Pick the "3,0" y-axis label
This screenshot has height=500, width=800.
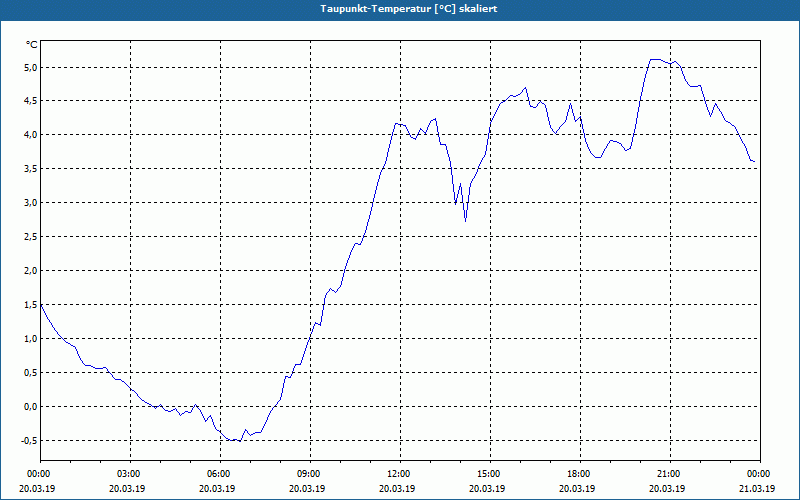(31, 203)
